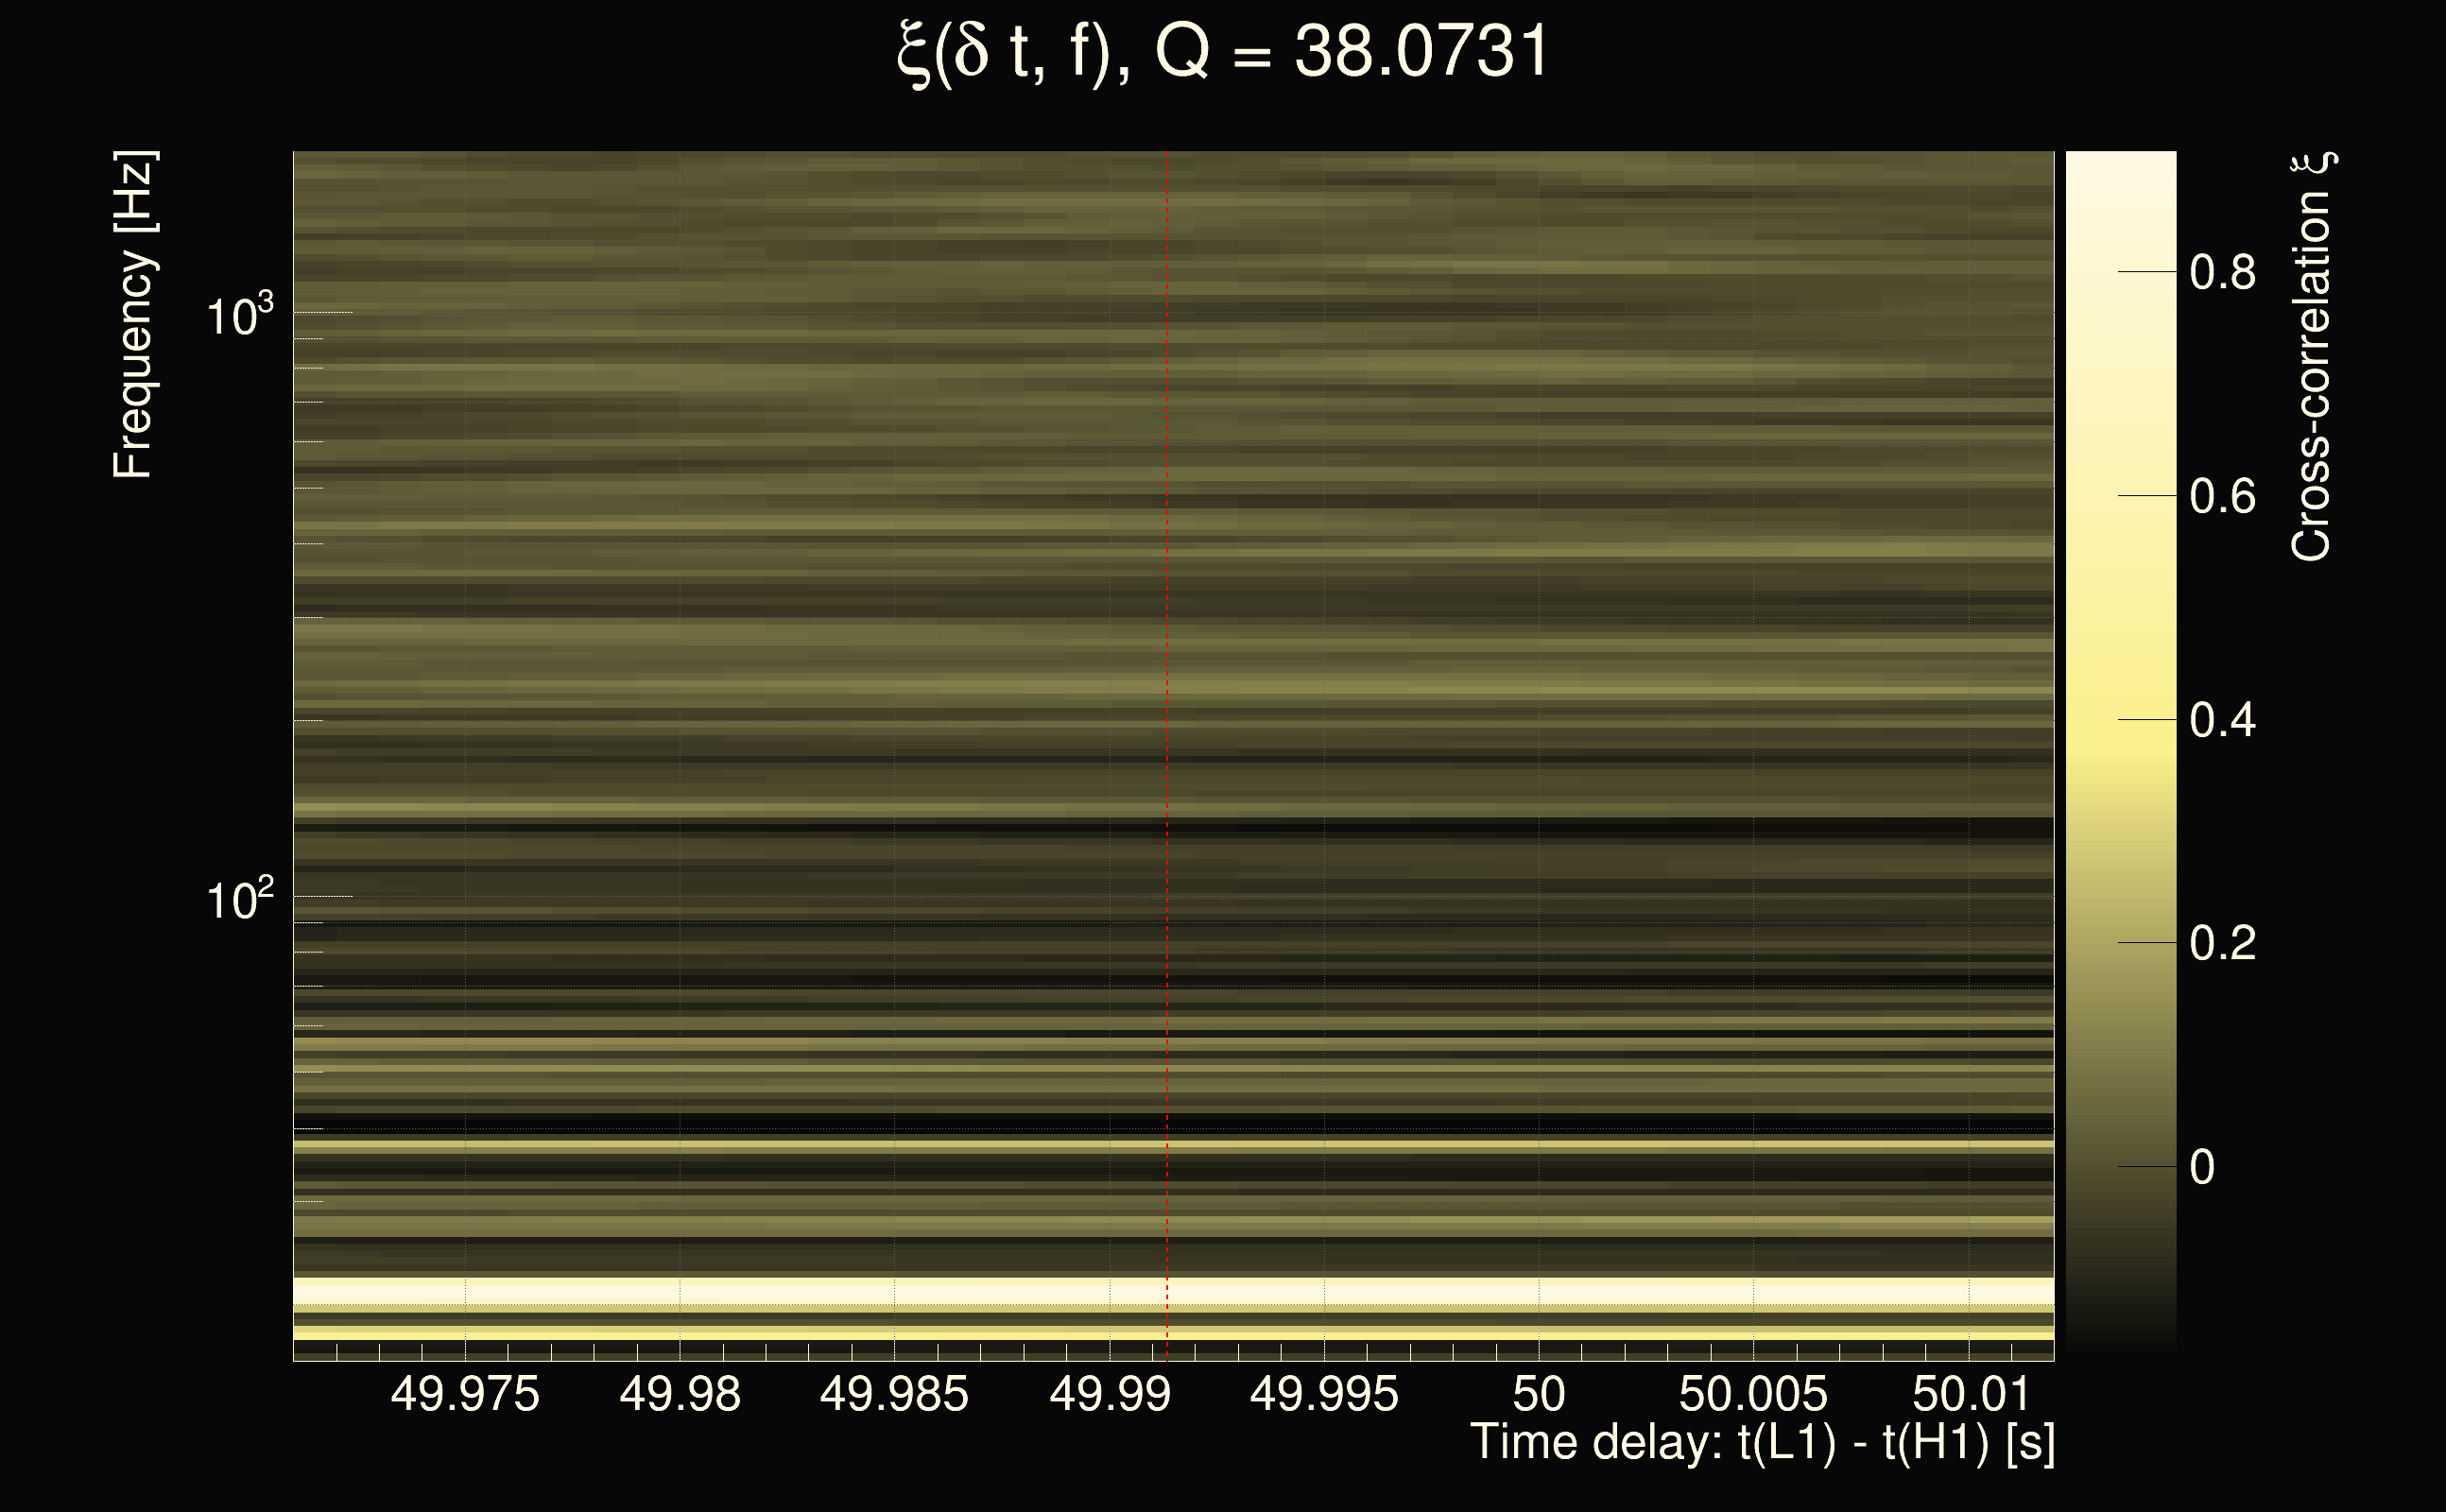Click the Cross-correlation ξ axis title

pyautogui.click(x=2312, y=356)
